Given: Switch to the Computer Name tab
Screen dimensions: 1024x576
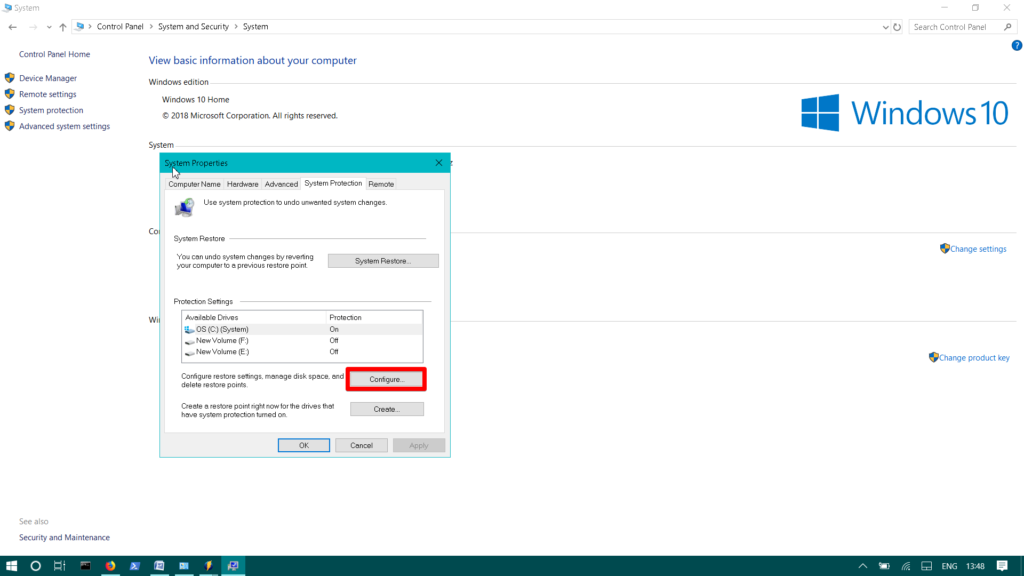Looking at the screenshot, I should click(195, 184).
